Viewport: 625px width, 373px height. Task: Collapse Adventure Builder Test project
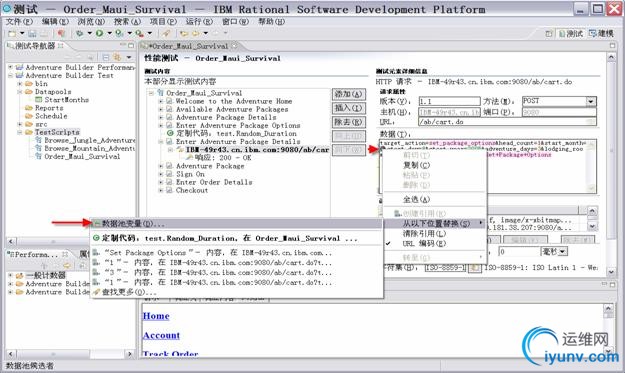click(x=10, y=75)
